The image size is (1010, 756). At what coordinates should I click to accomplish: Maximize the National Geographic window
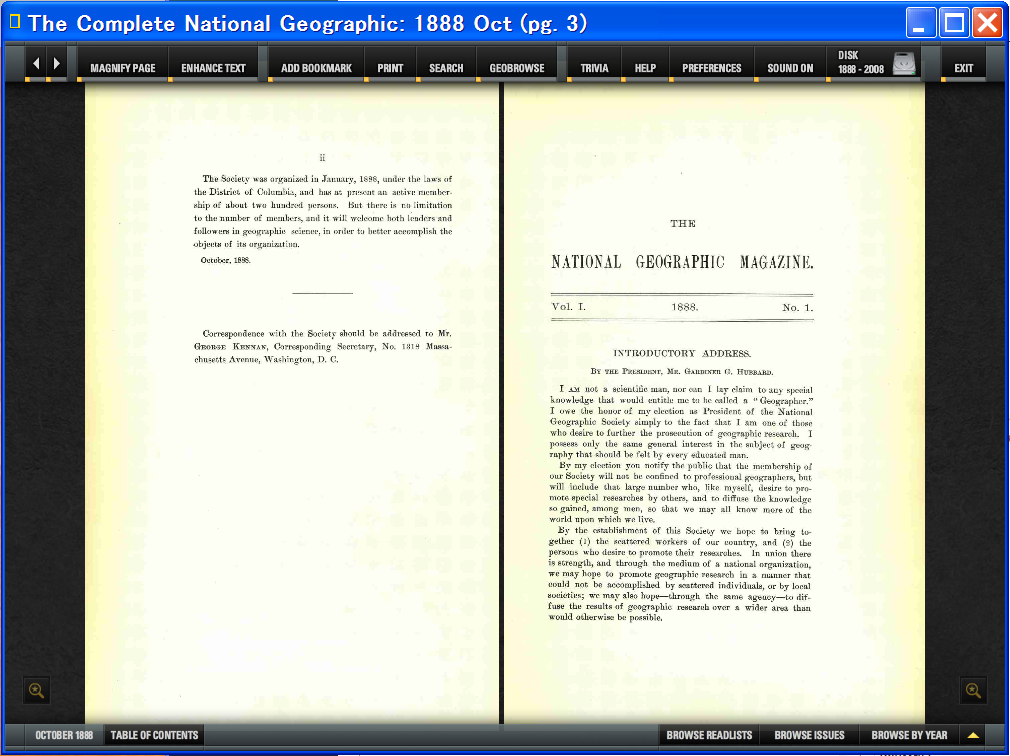954,23
